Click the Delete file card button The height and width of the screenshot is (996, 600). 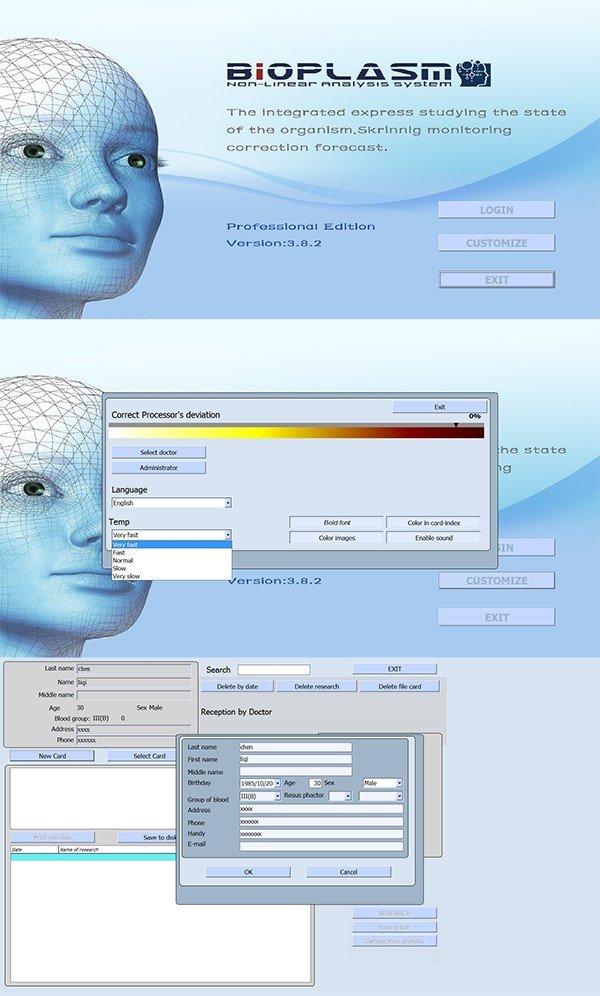(400, 687)
